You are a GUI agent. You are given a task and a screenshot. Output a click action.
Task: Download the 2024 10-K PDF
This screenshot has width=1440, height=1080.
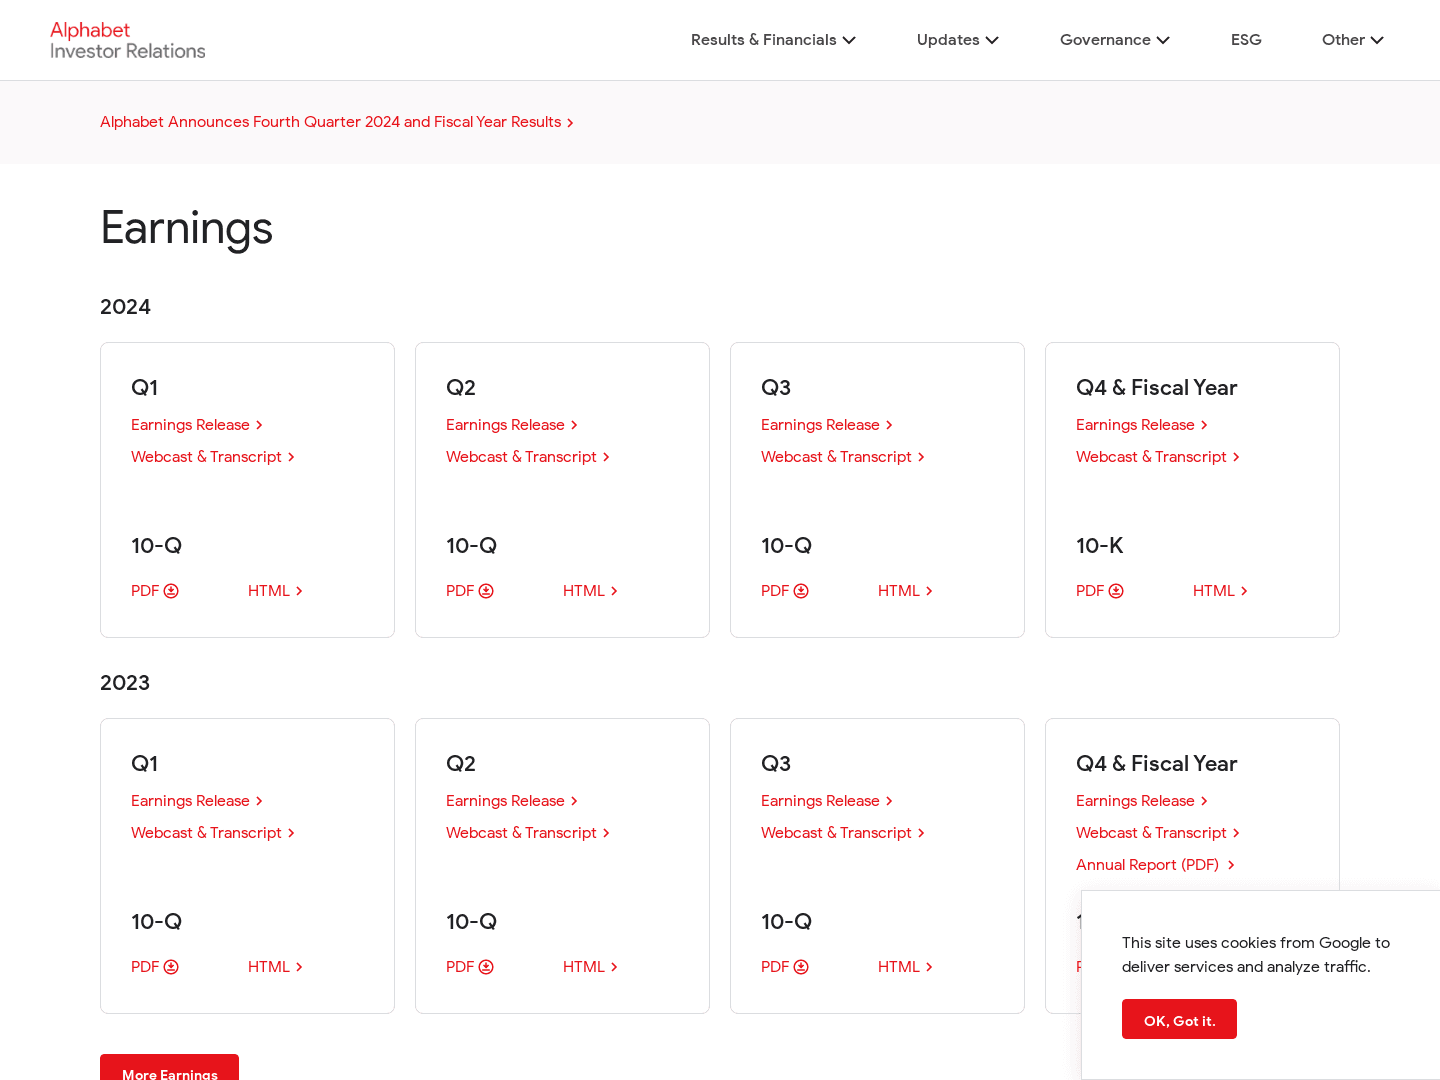1099,591
